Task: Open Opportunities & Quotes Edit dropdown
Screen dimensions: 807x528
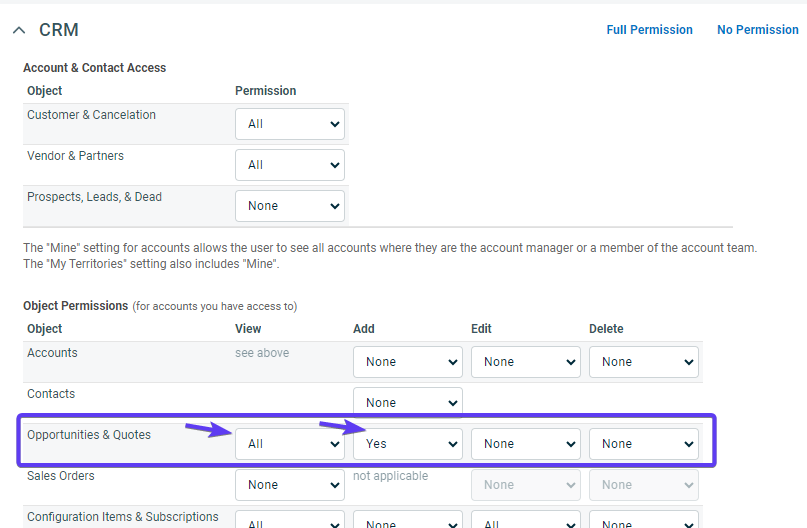Action: (x=526, y=444)
